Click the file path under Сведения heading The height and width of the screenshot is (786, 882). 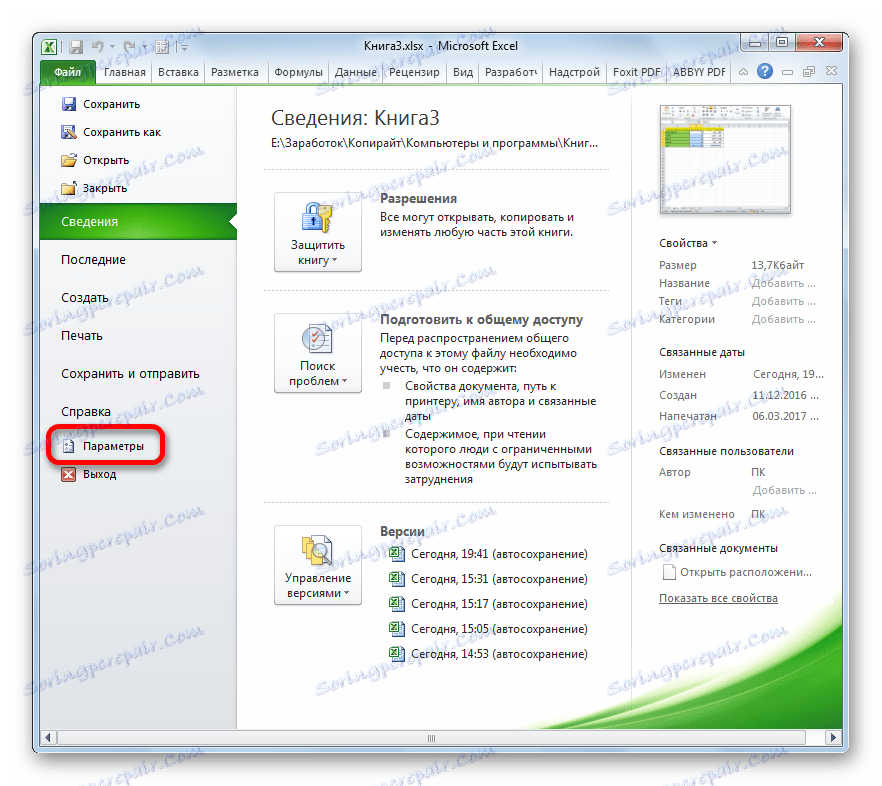(x=434, y=143)
